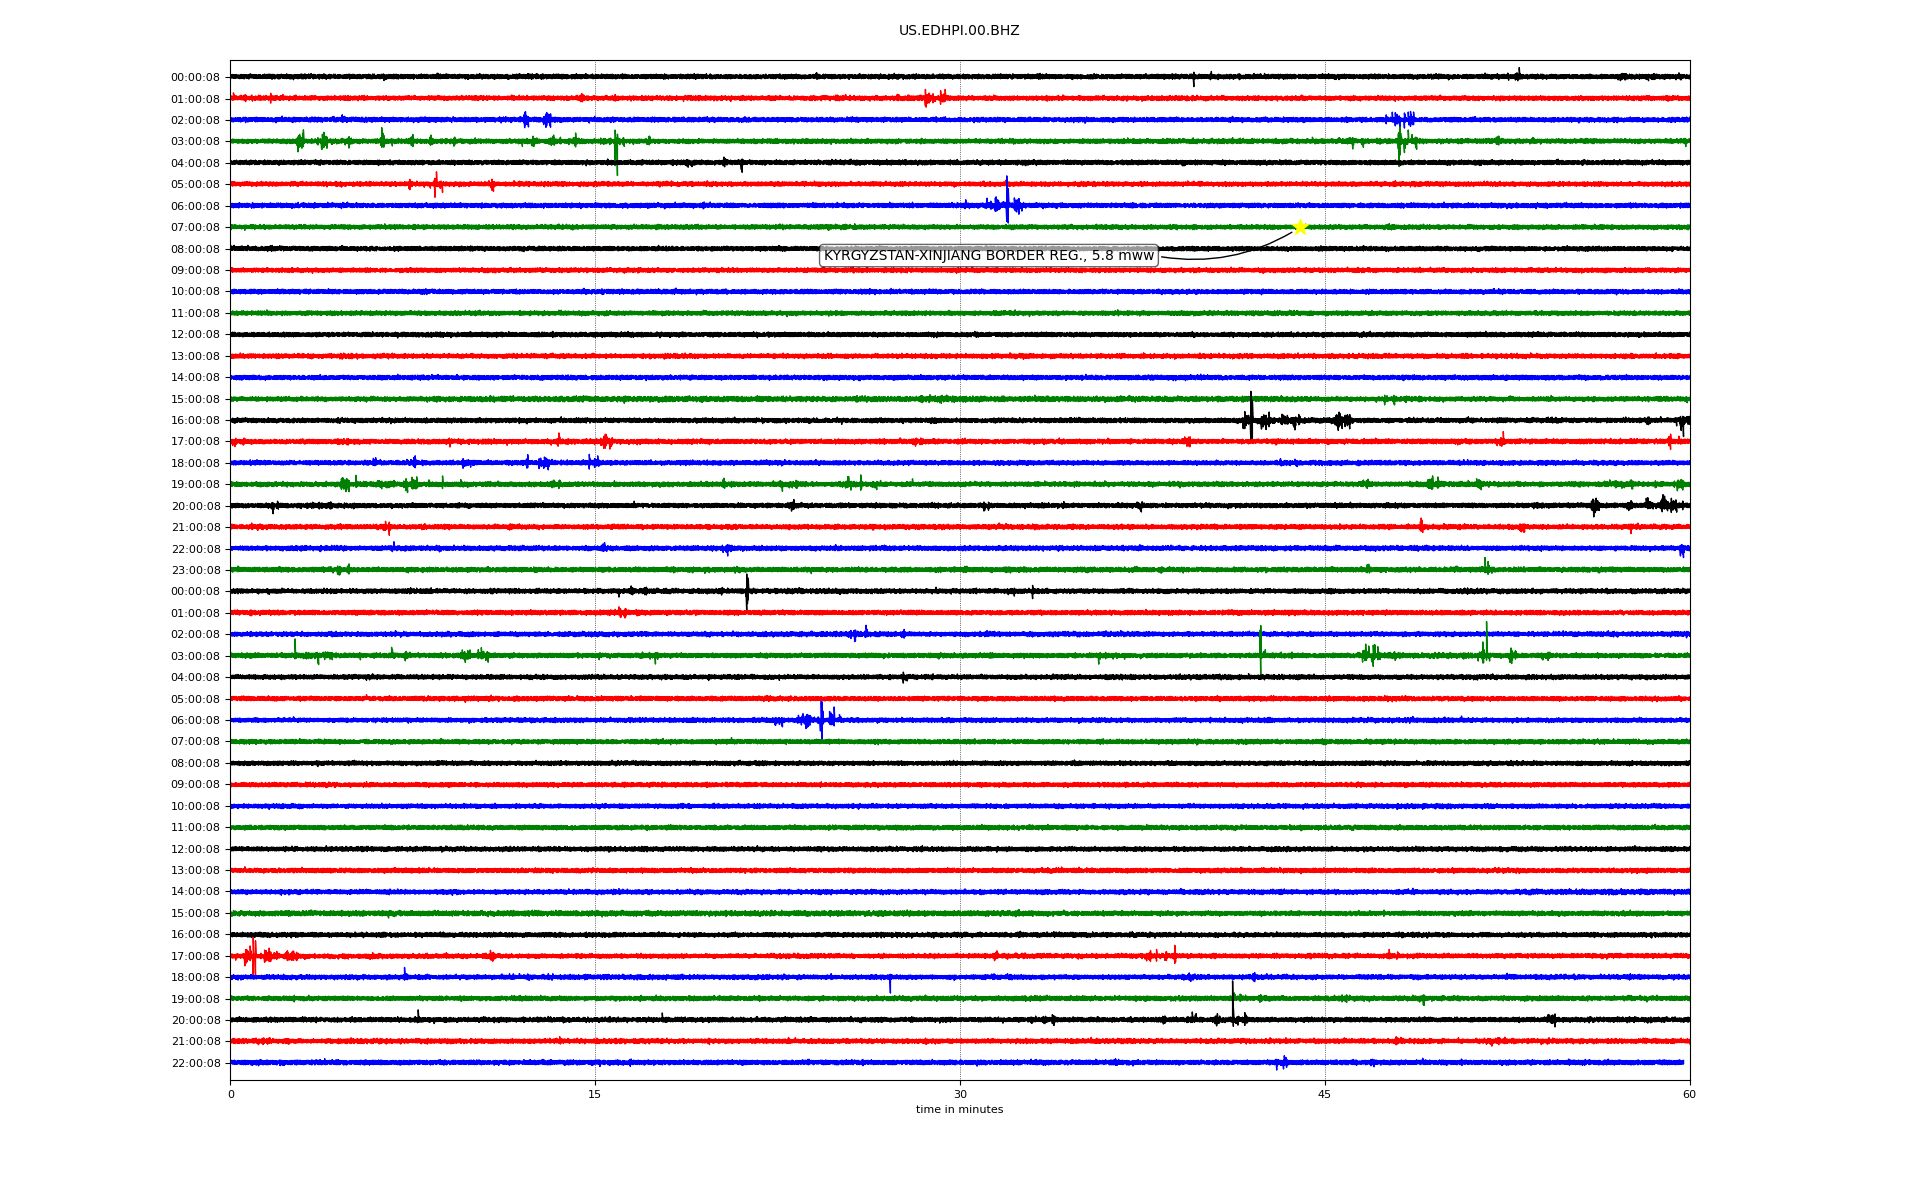The width and height of the screenshot is (1920, 1200).
Task: Click the 30 tick on the x-axis
Action: point(960,1094)
